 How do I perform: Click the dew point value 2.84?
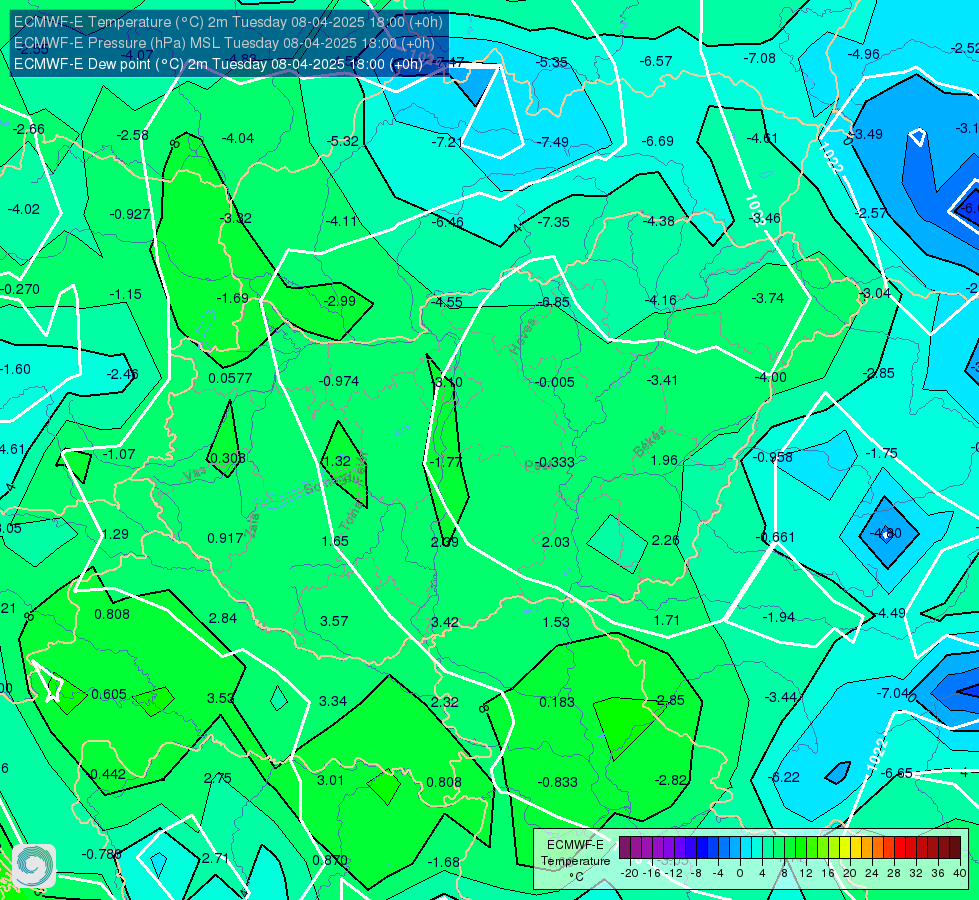coord(223,618)
